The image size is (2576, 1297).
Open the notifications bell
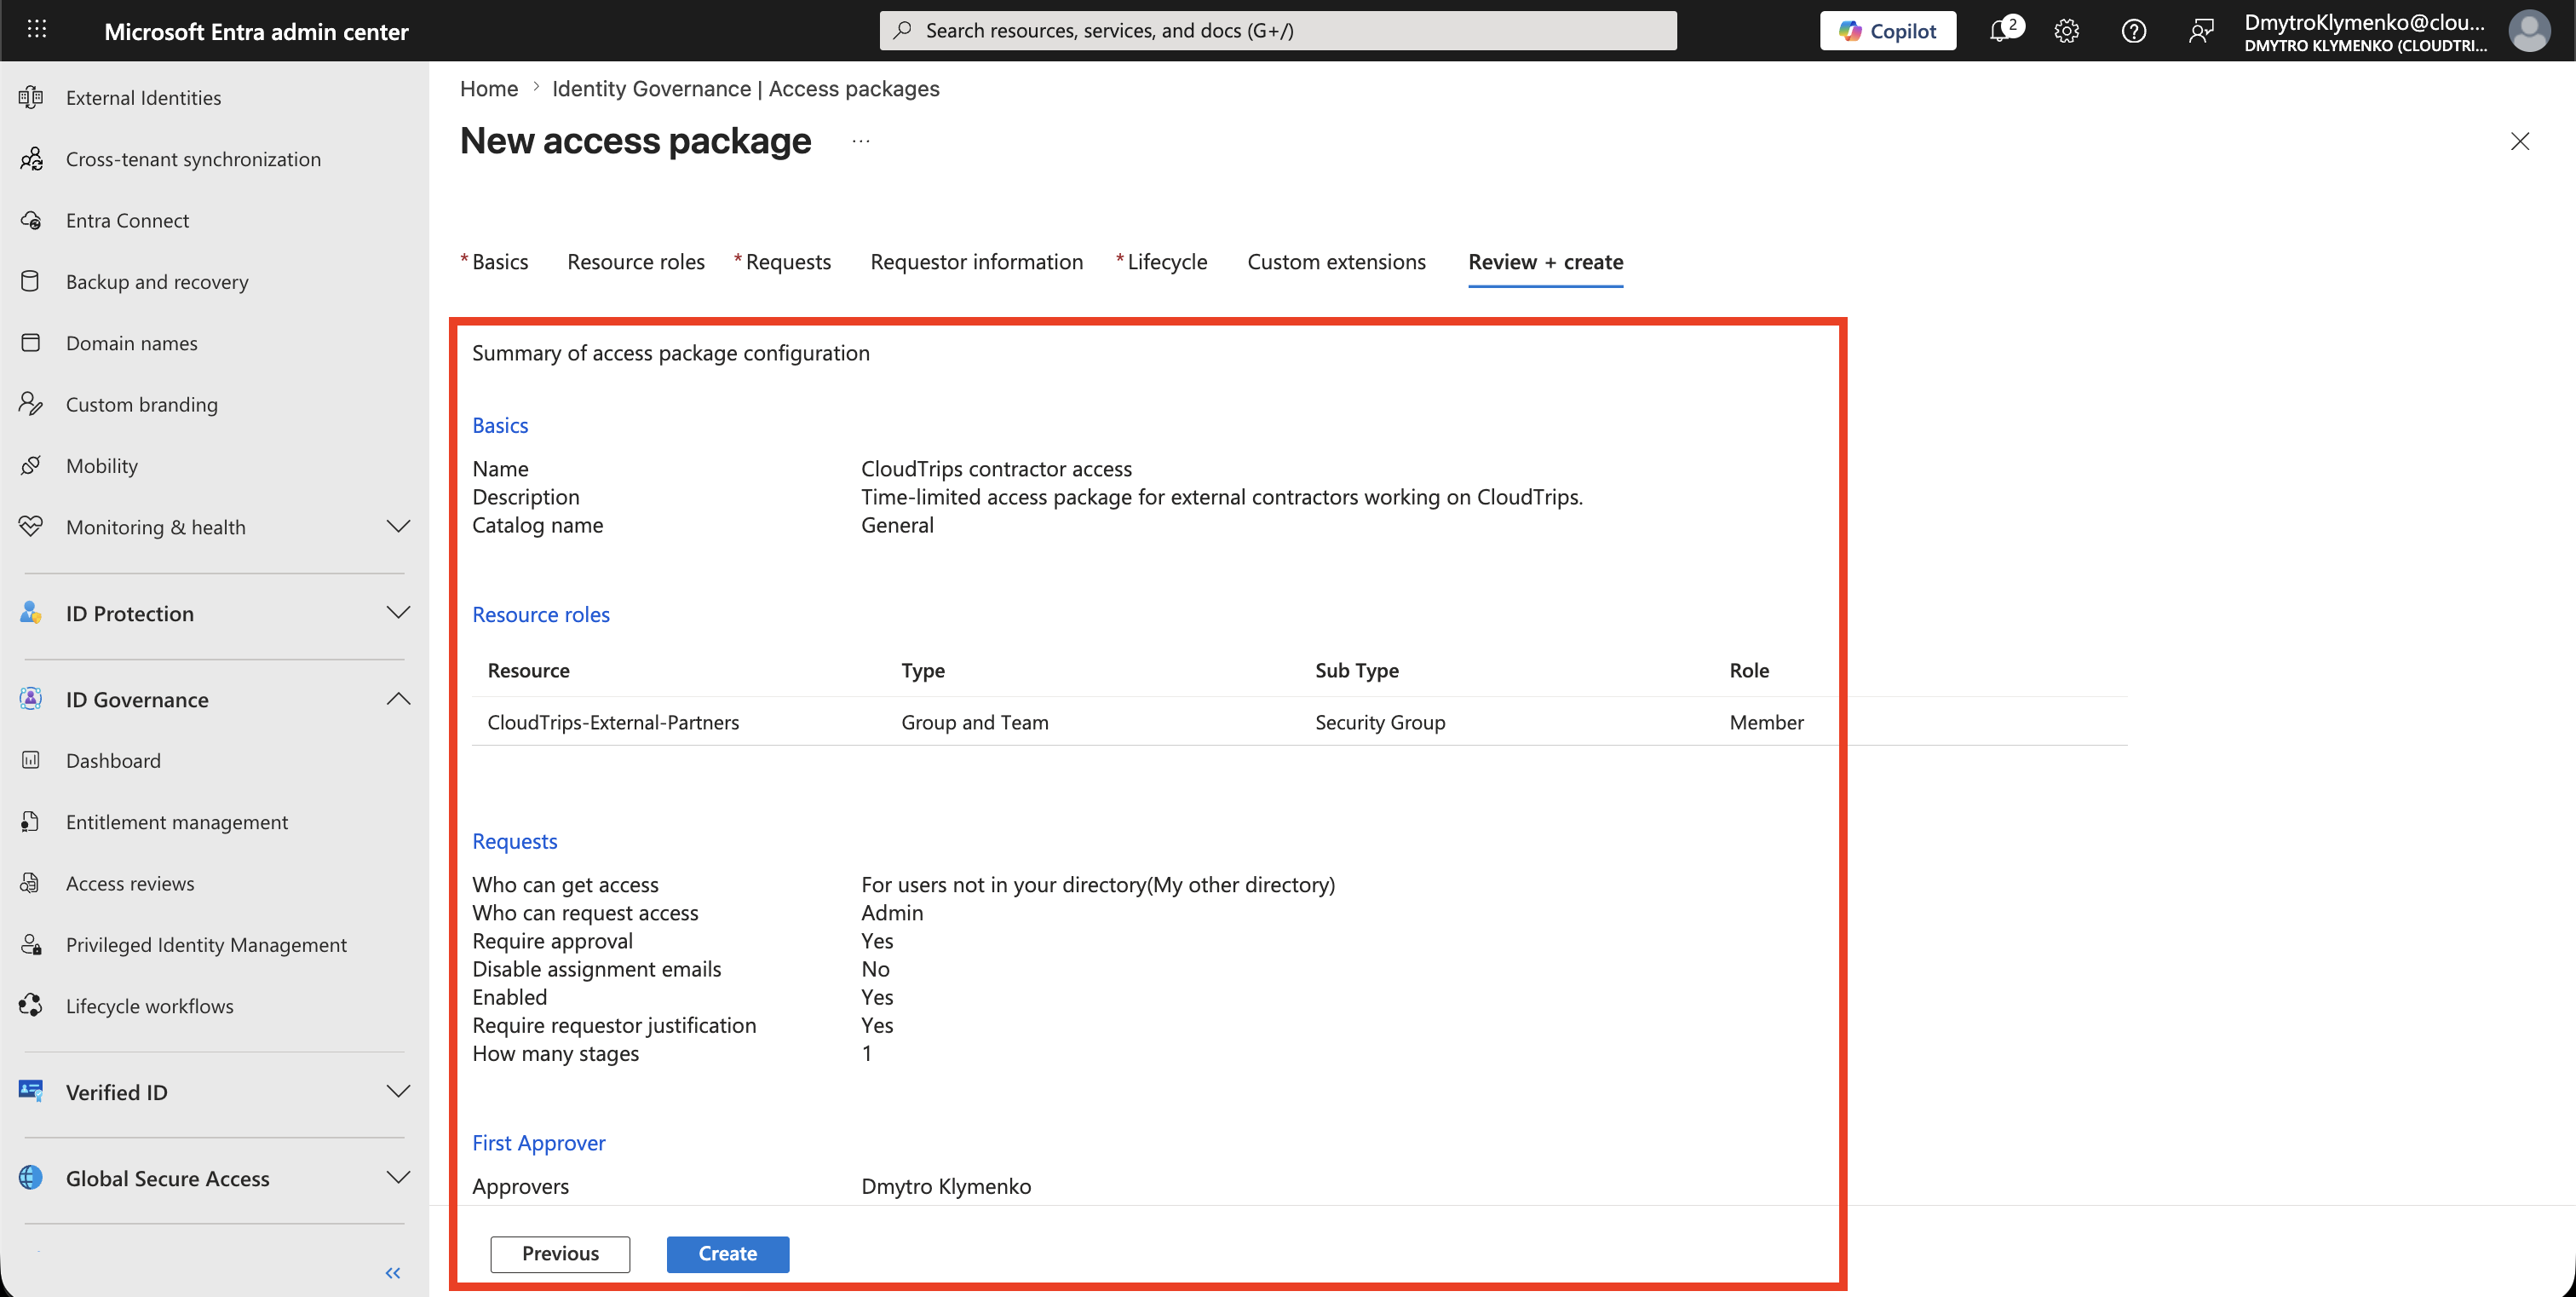tap(2001, 31)
